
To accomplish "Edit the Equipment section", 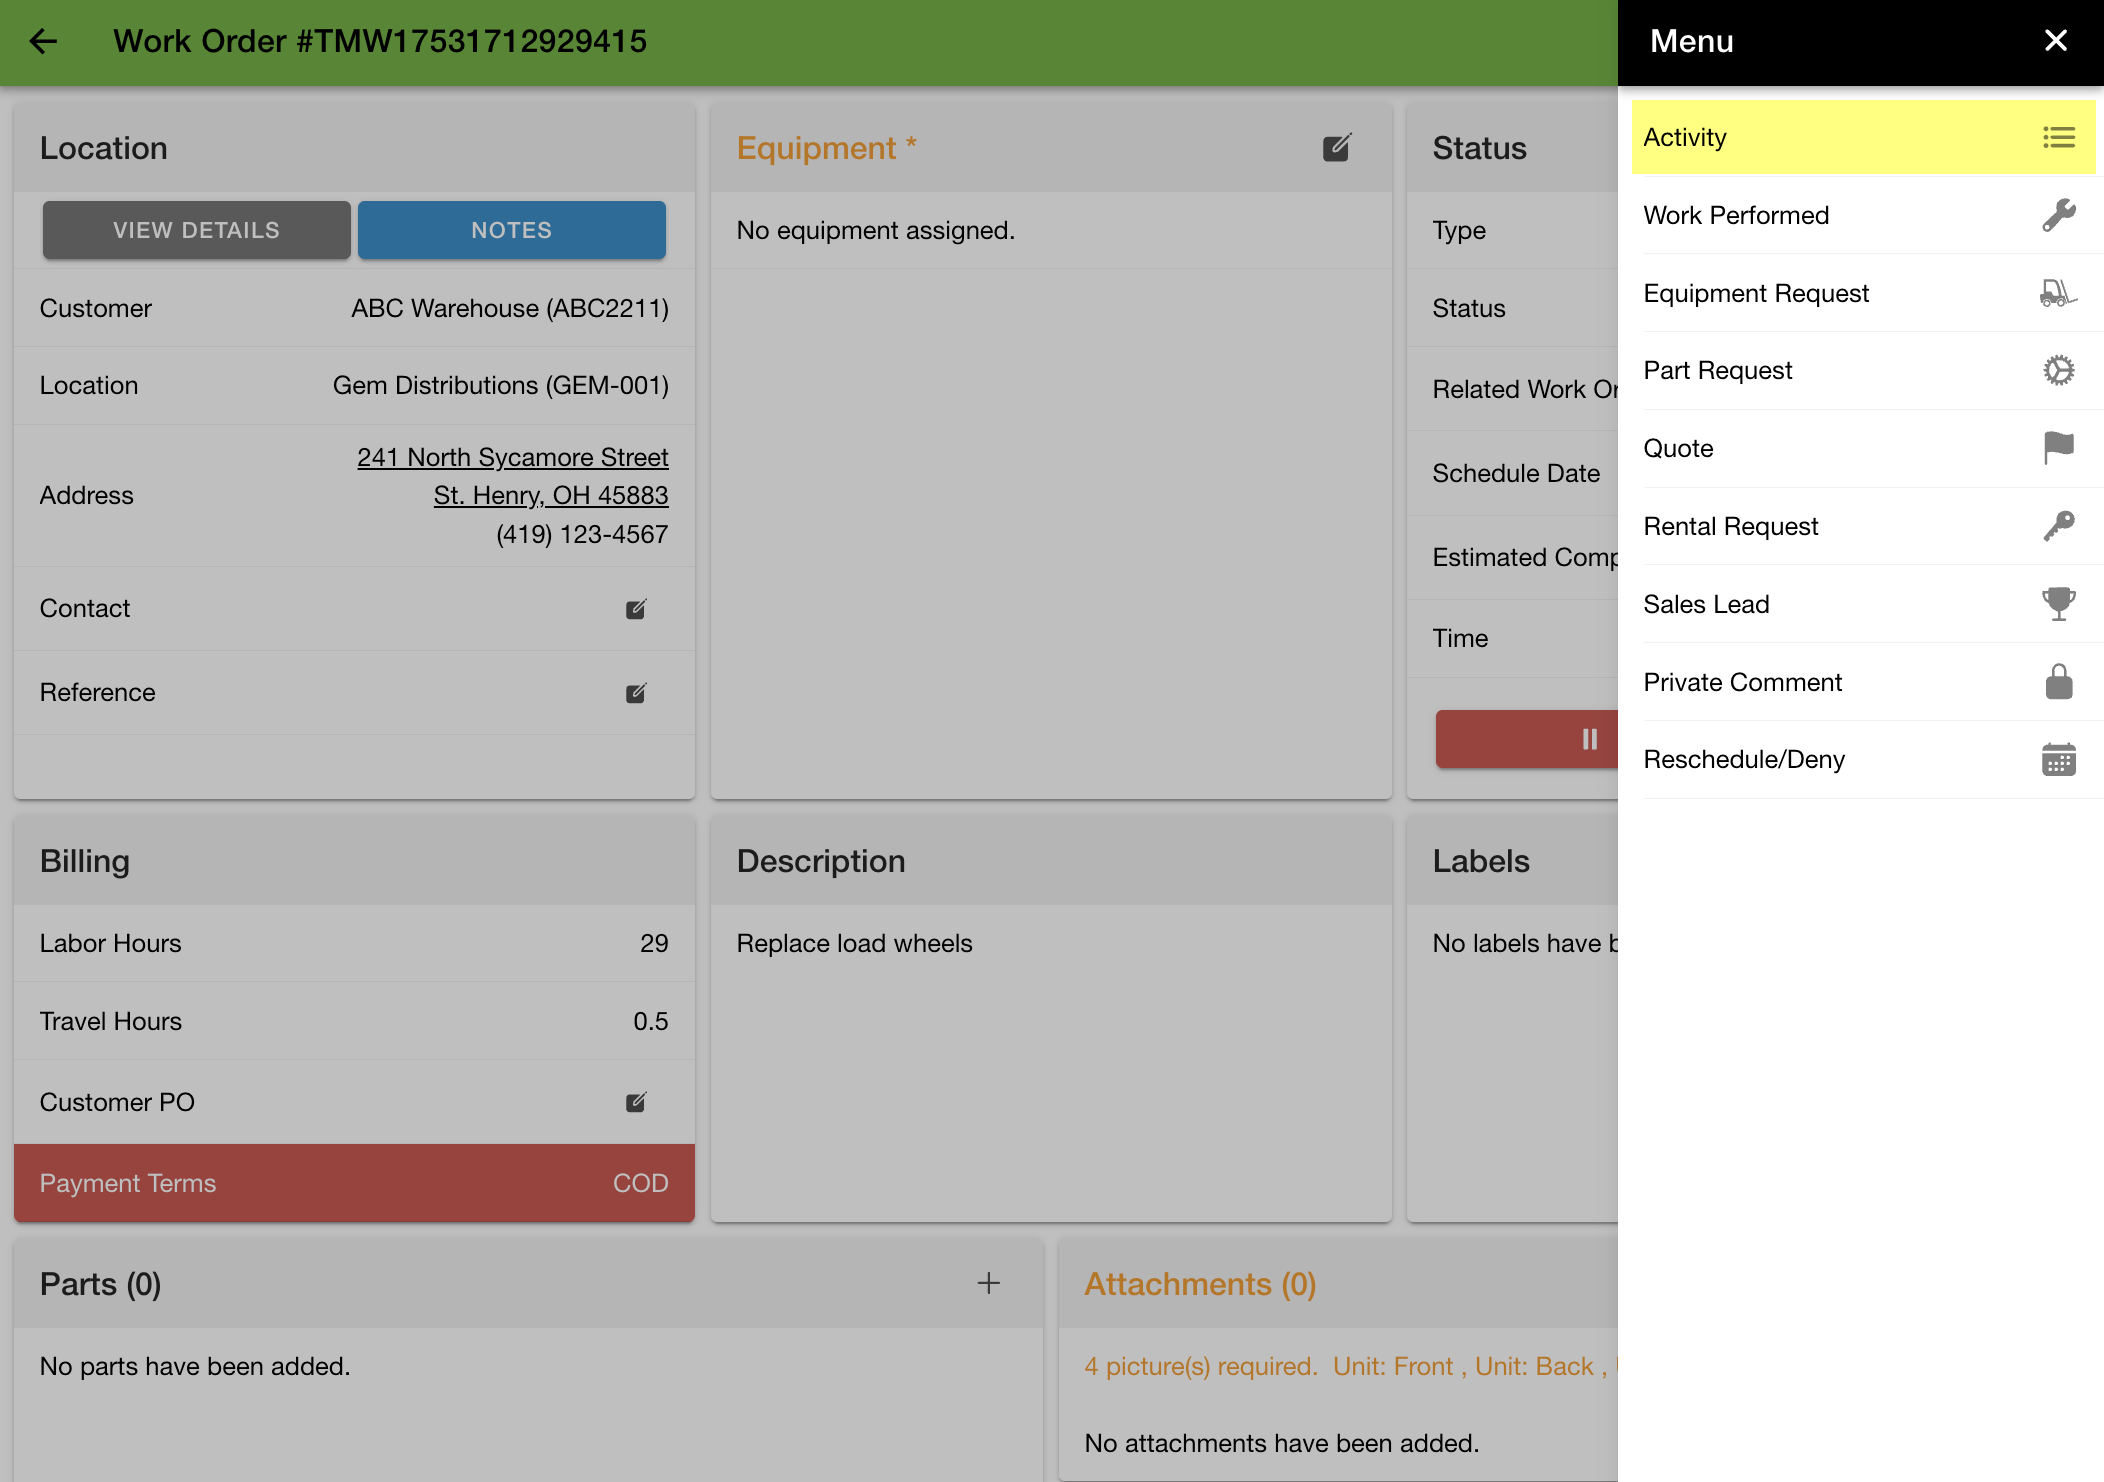I will (x=1336, y=148).
